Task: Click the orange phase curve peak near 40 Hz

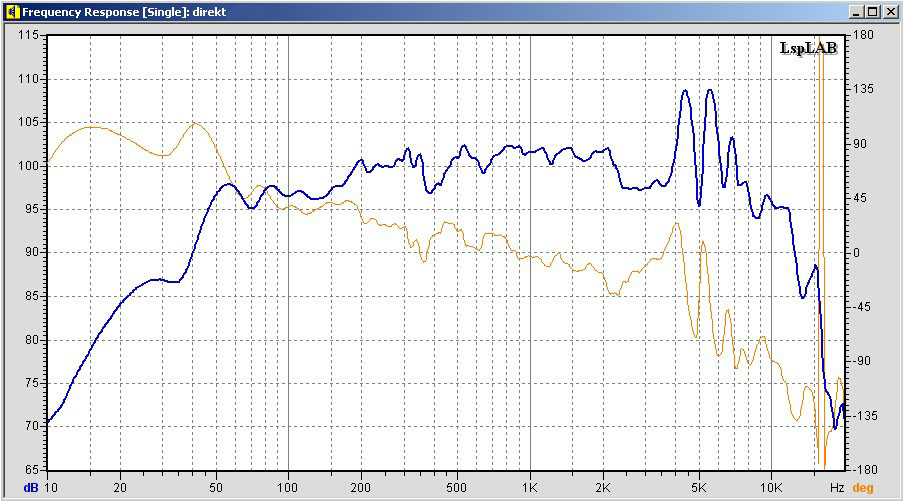Action: click(196, 123)
